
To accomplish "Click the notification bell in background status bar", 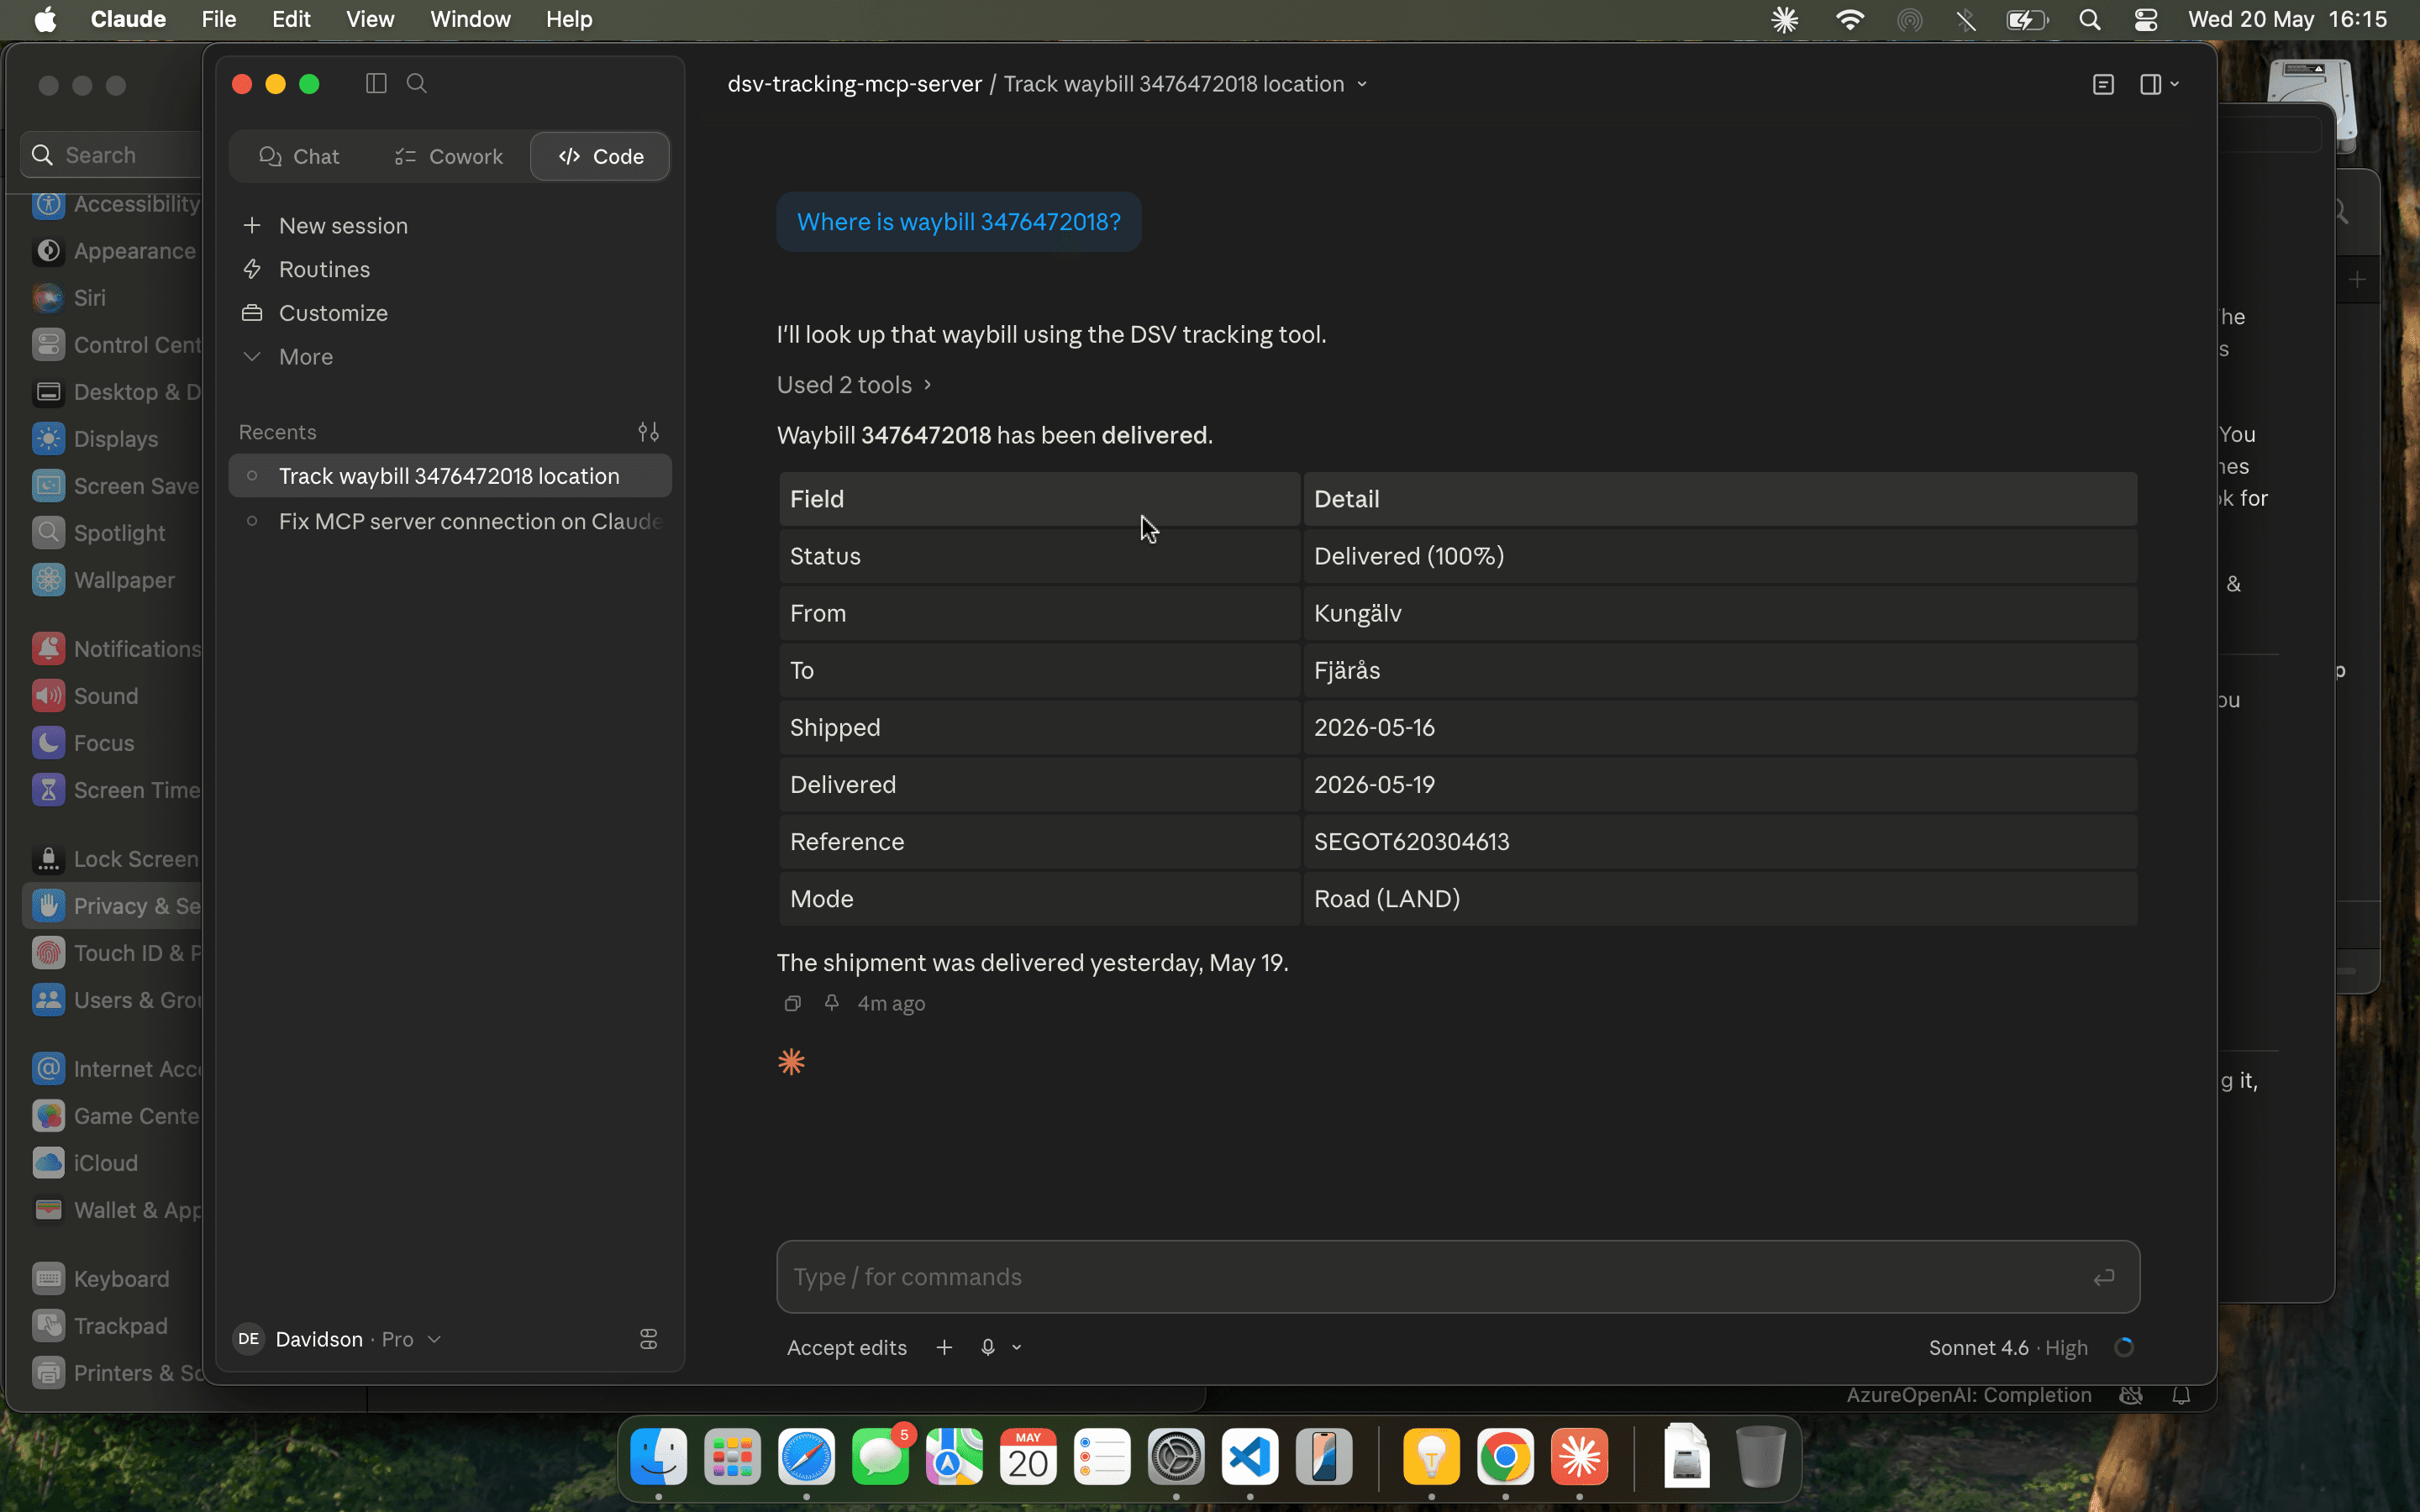I will pyautogui.click(x=2181, y=1396).
